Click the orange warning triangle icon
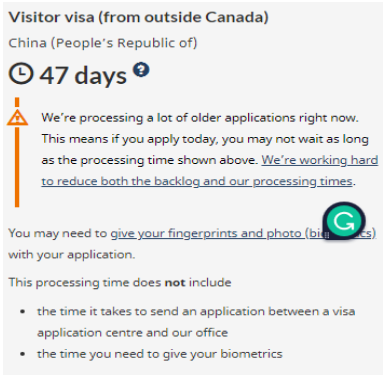This screenshot has width=383, height=377. pyautogui.click(x=17, y=117)
